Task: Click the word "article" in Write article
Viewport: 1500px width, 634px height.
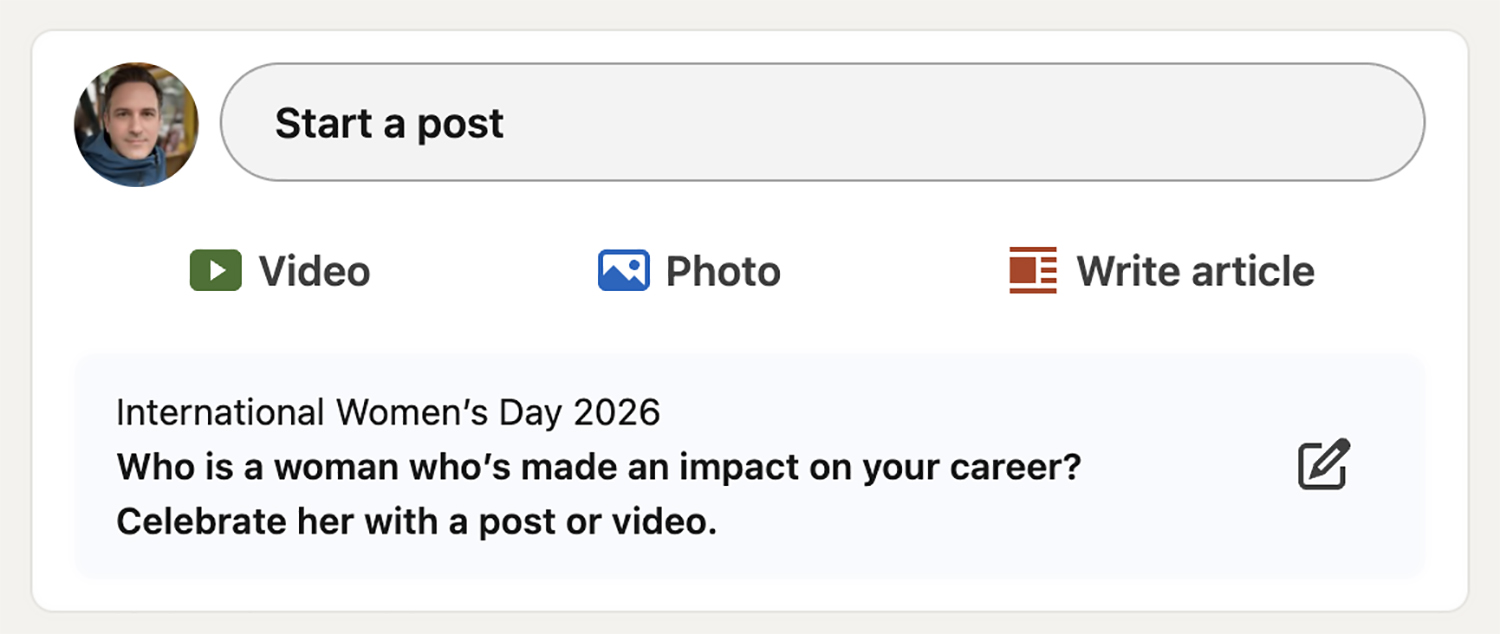Action: [x=1254, y=271]
